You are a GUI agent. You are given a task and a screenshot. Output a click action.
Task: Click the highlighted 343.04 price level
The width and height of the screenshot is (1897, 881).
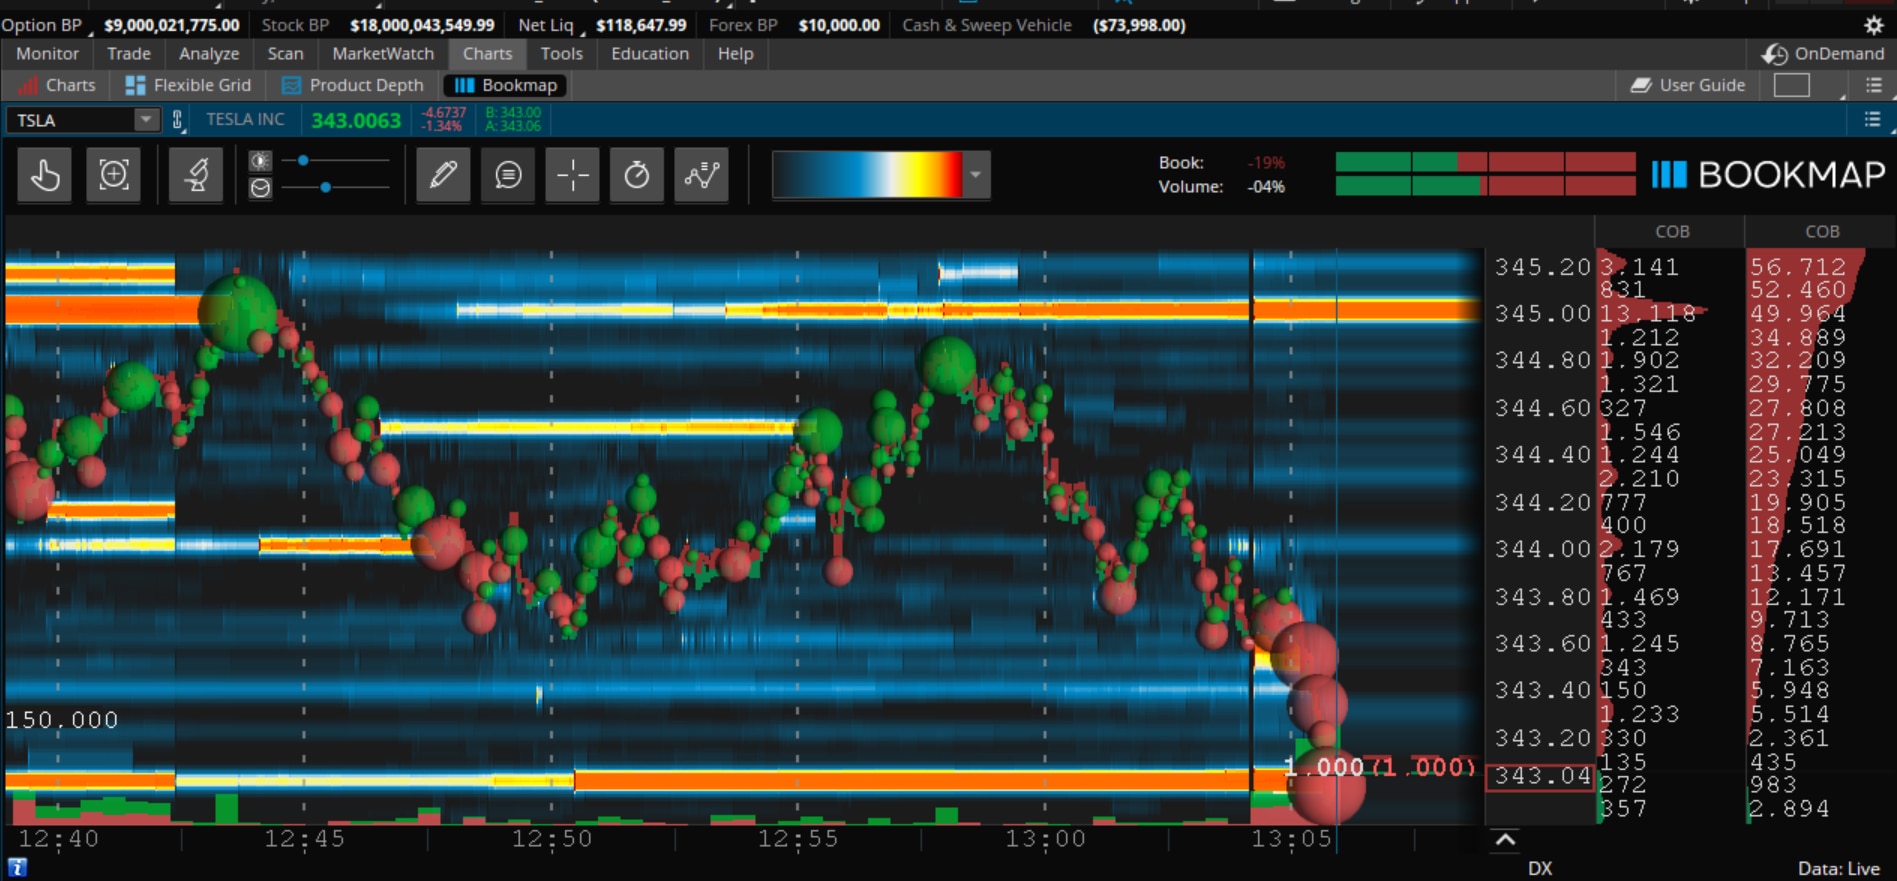[x=1541, y=776]
